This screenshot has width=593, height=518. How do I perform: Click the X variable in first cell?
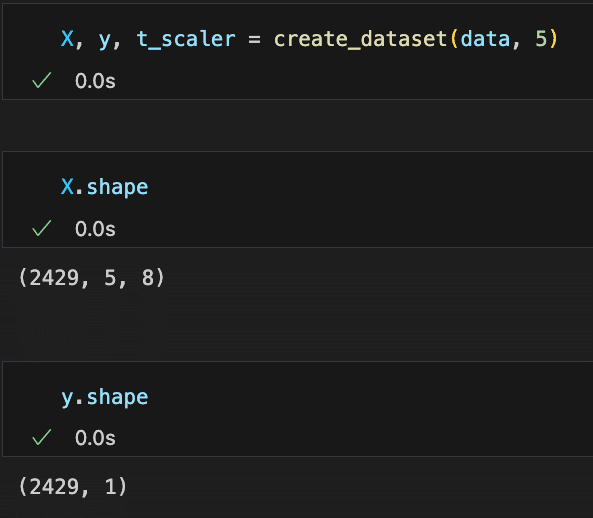click(x=67, y=39)
